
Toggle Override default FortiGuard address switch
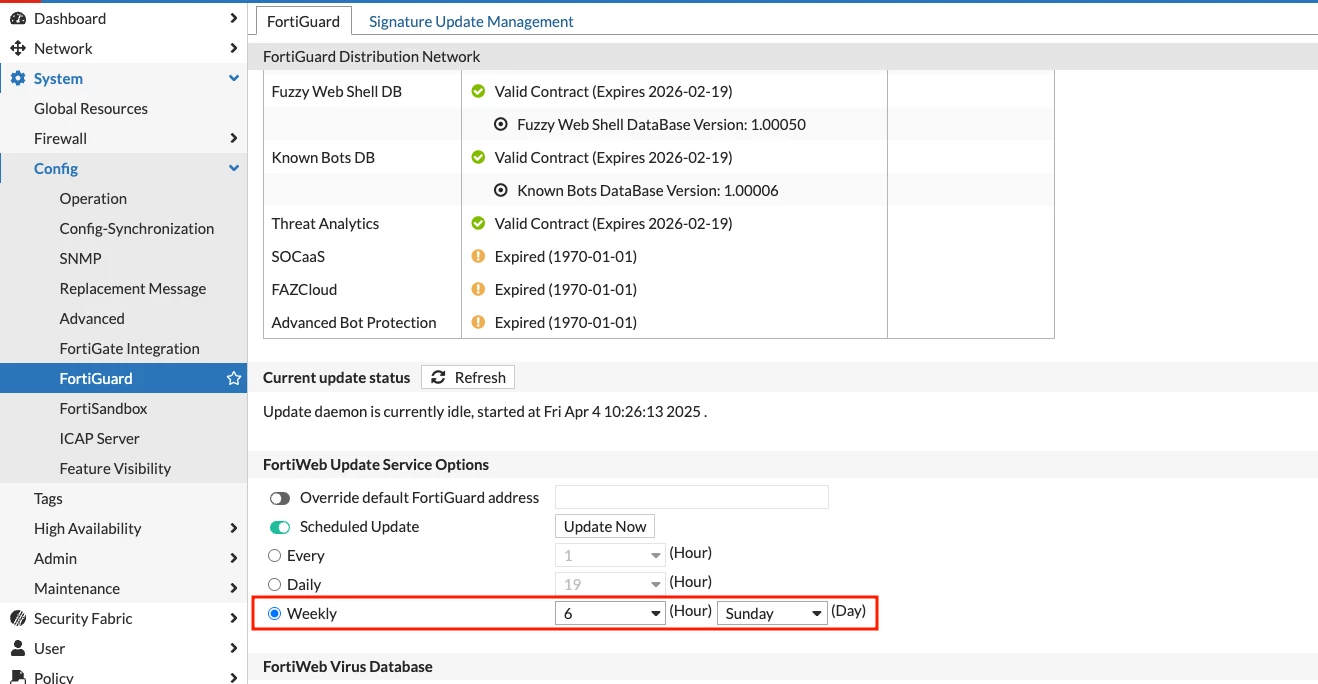(280, 498)
